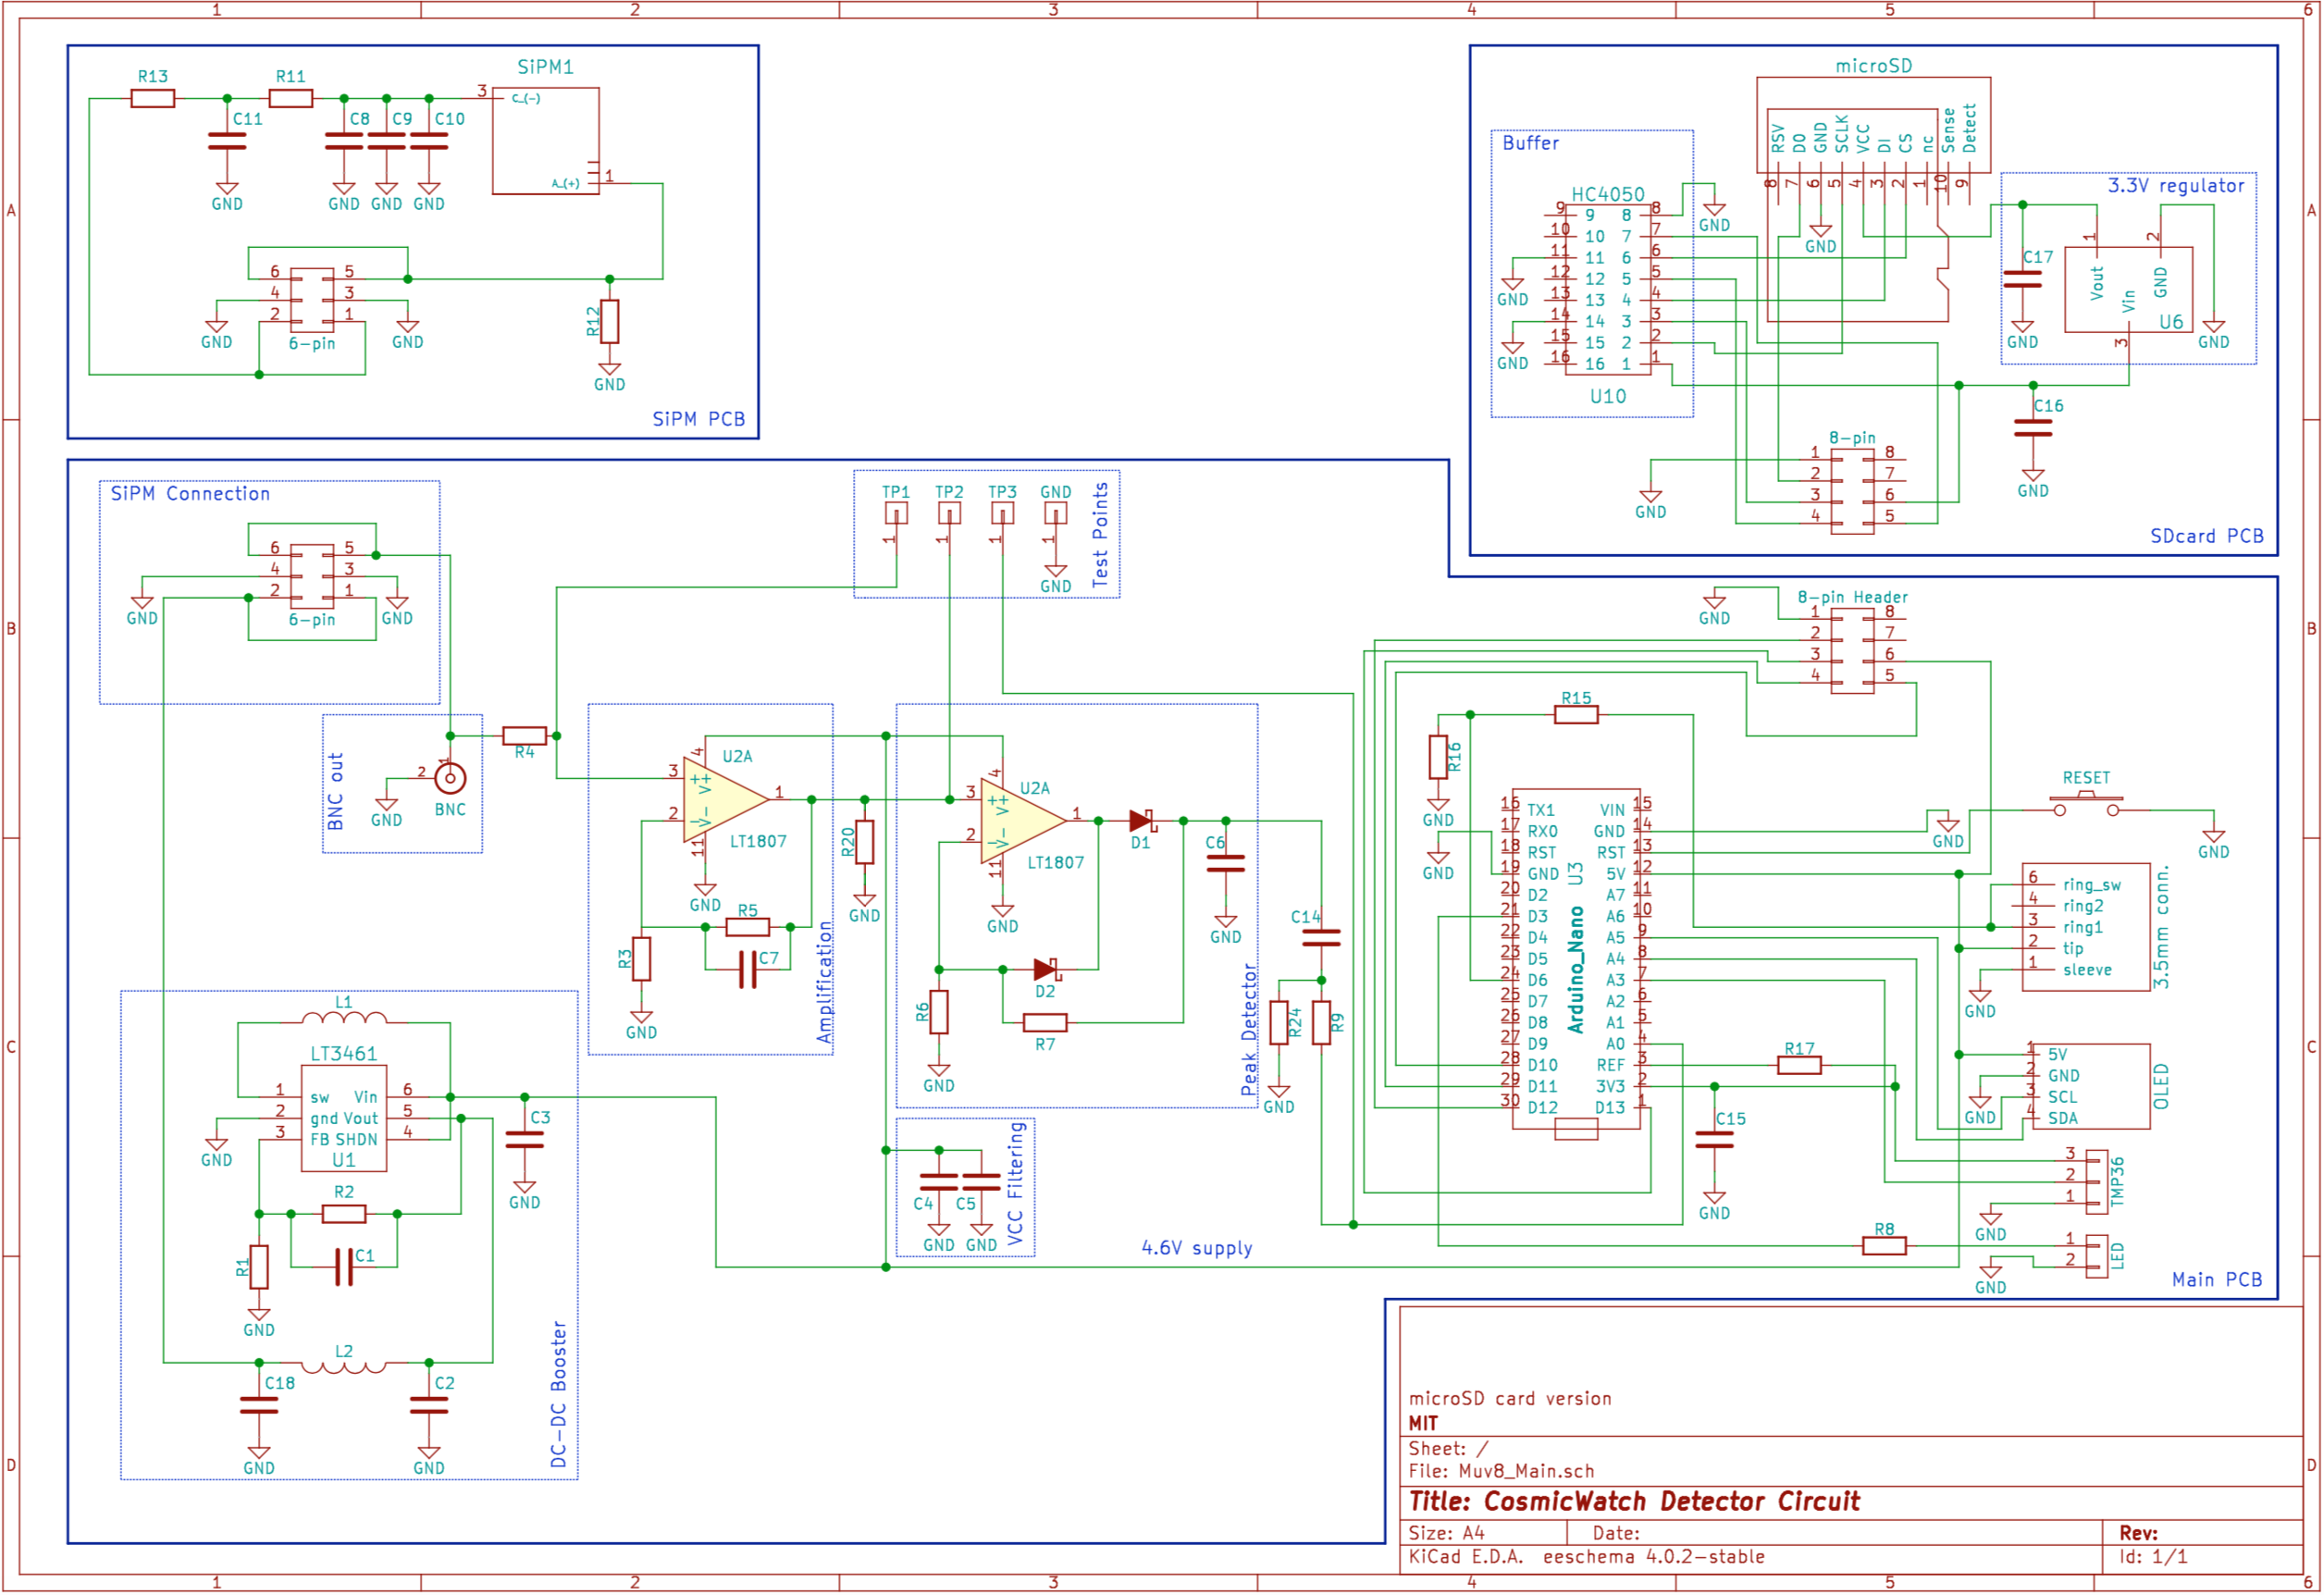Image resolution: width=2324 pixels, height=1595 pixels.
Task: Click the R15 resistor symbol
Action: tap(1577, 715)
